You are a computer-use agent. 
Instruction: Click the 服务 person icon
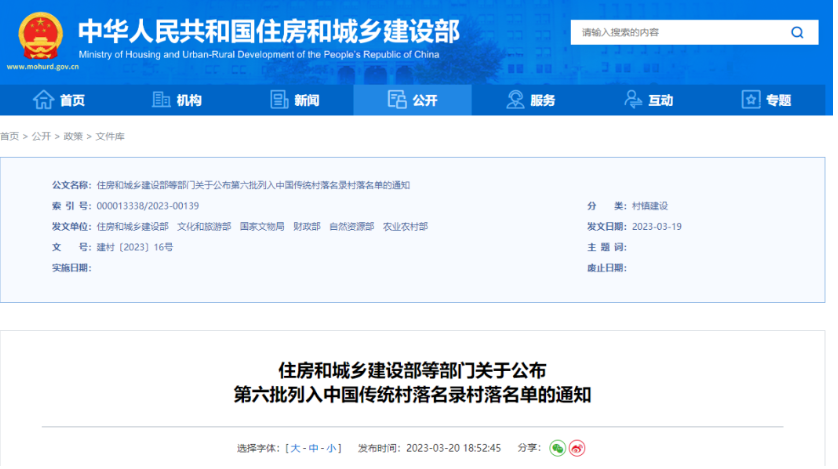(517, 100)
